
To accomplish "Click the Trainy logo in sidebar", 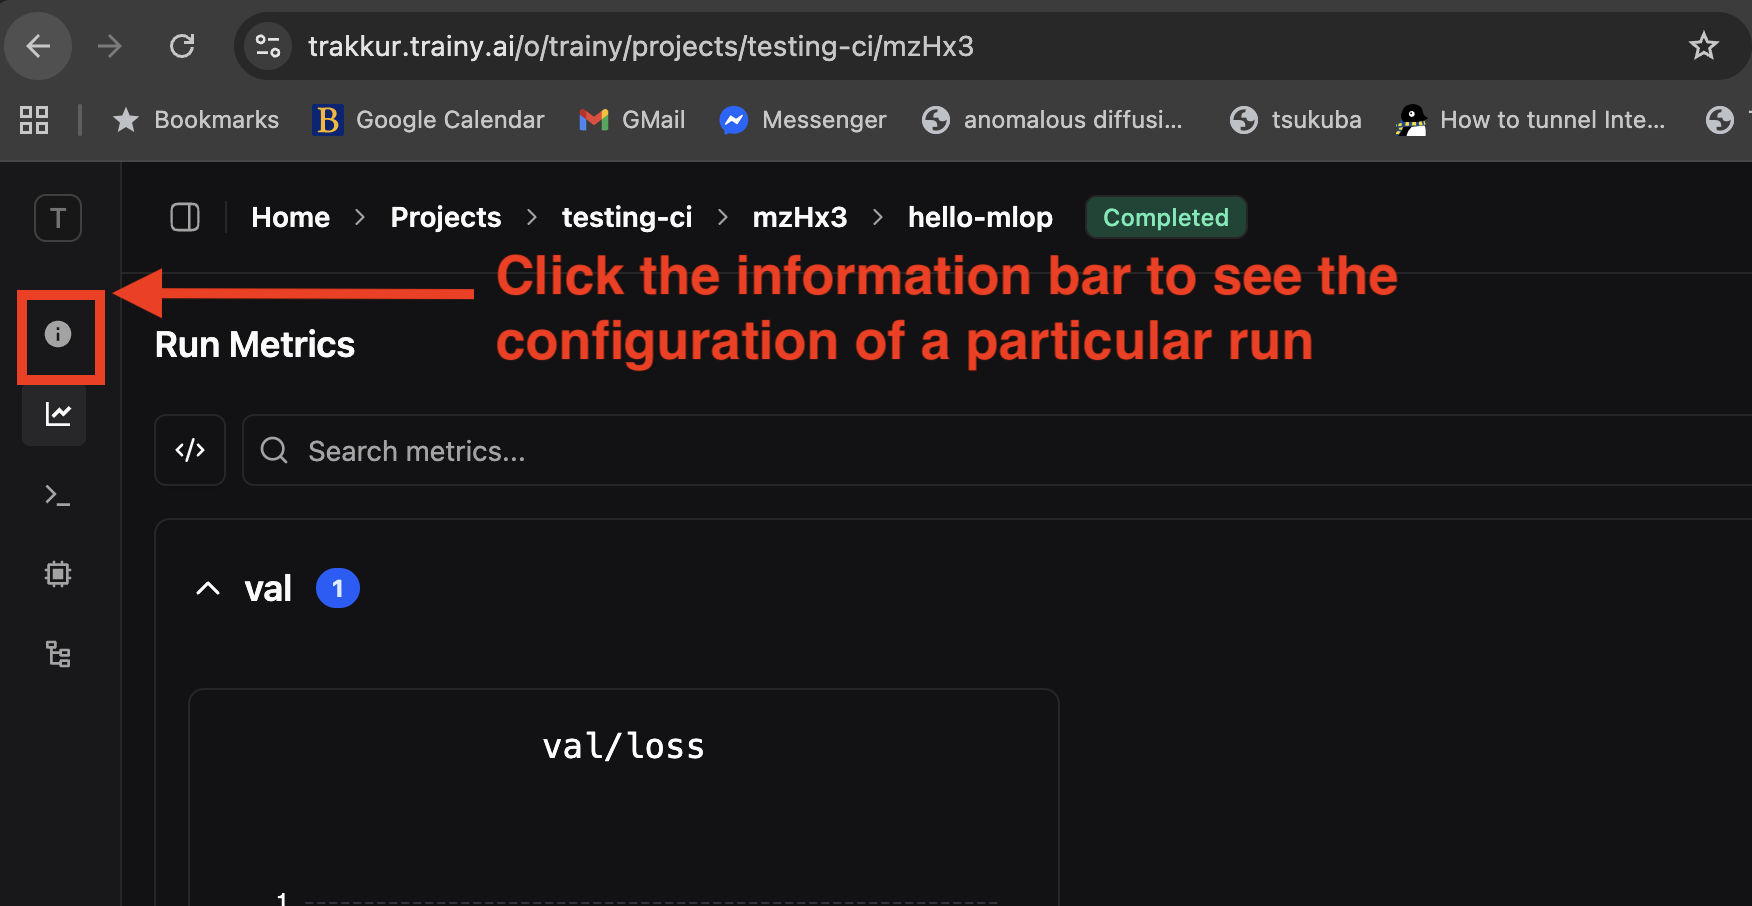I will click(x=57, y=218).
